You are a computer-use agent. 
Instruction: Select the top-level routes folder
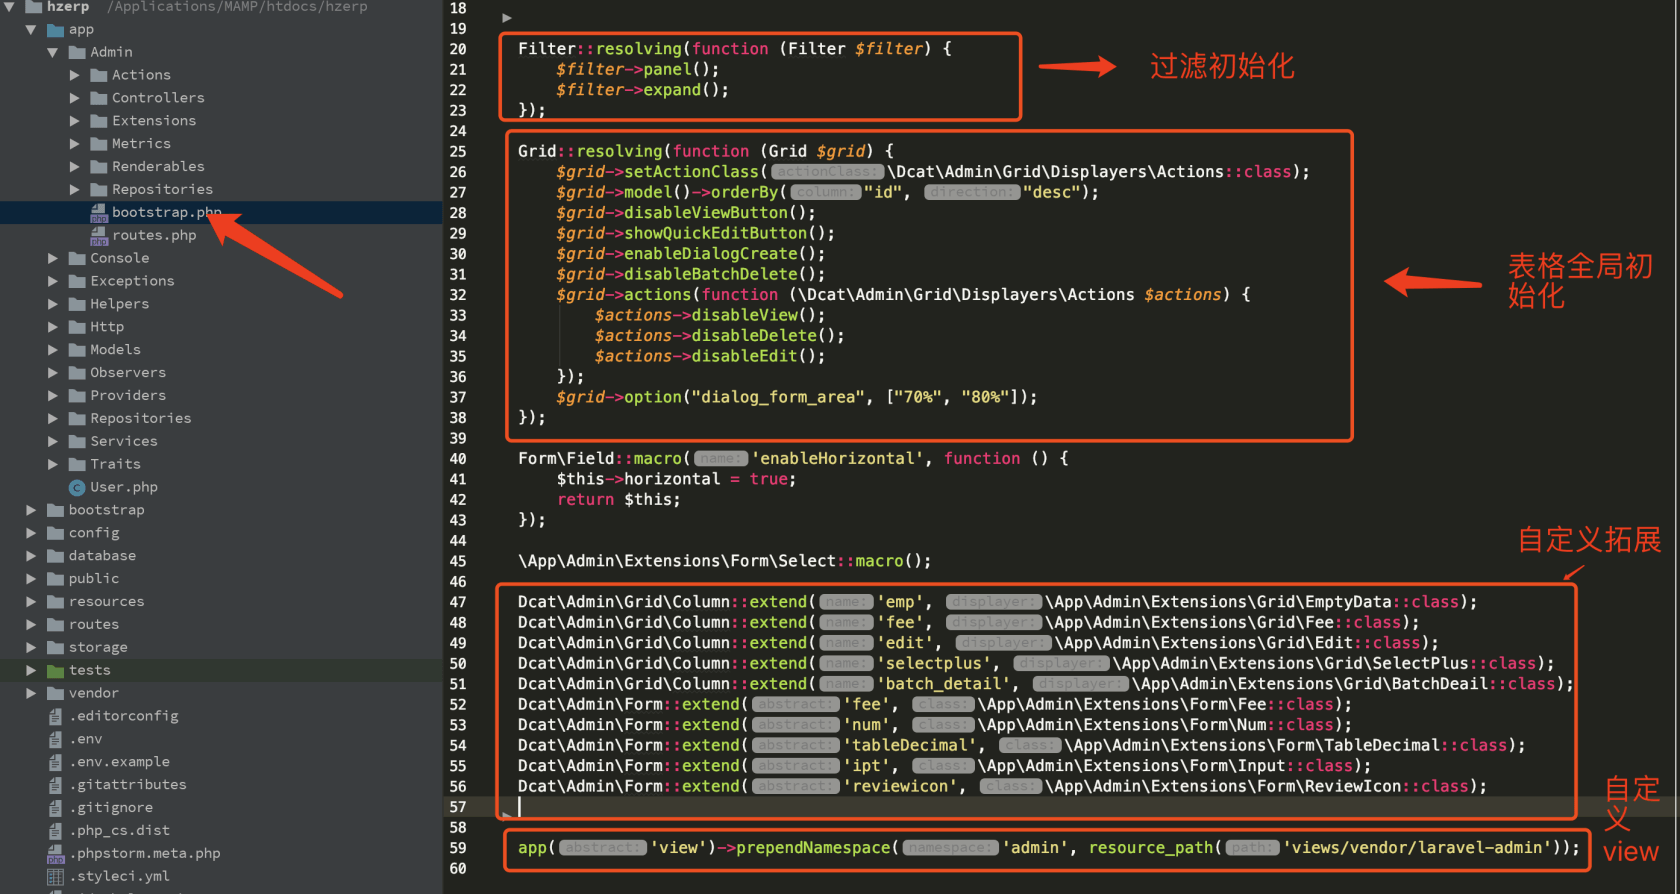pos(94,624)
